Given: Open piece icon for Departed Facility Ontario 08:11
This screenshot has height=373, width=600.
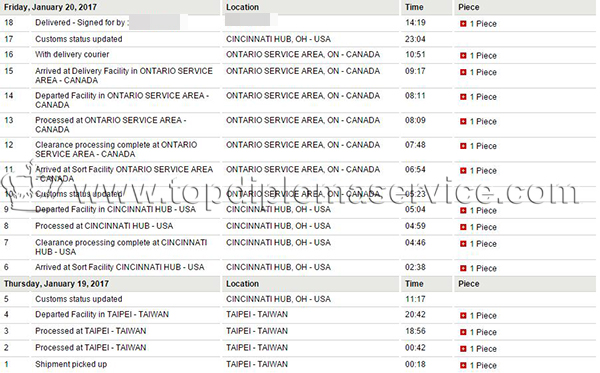Looking at the screenshot, I should click(x=463, y=97).
